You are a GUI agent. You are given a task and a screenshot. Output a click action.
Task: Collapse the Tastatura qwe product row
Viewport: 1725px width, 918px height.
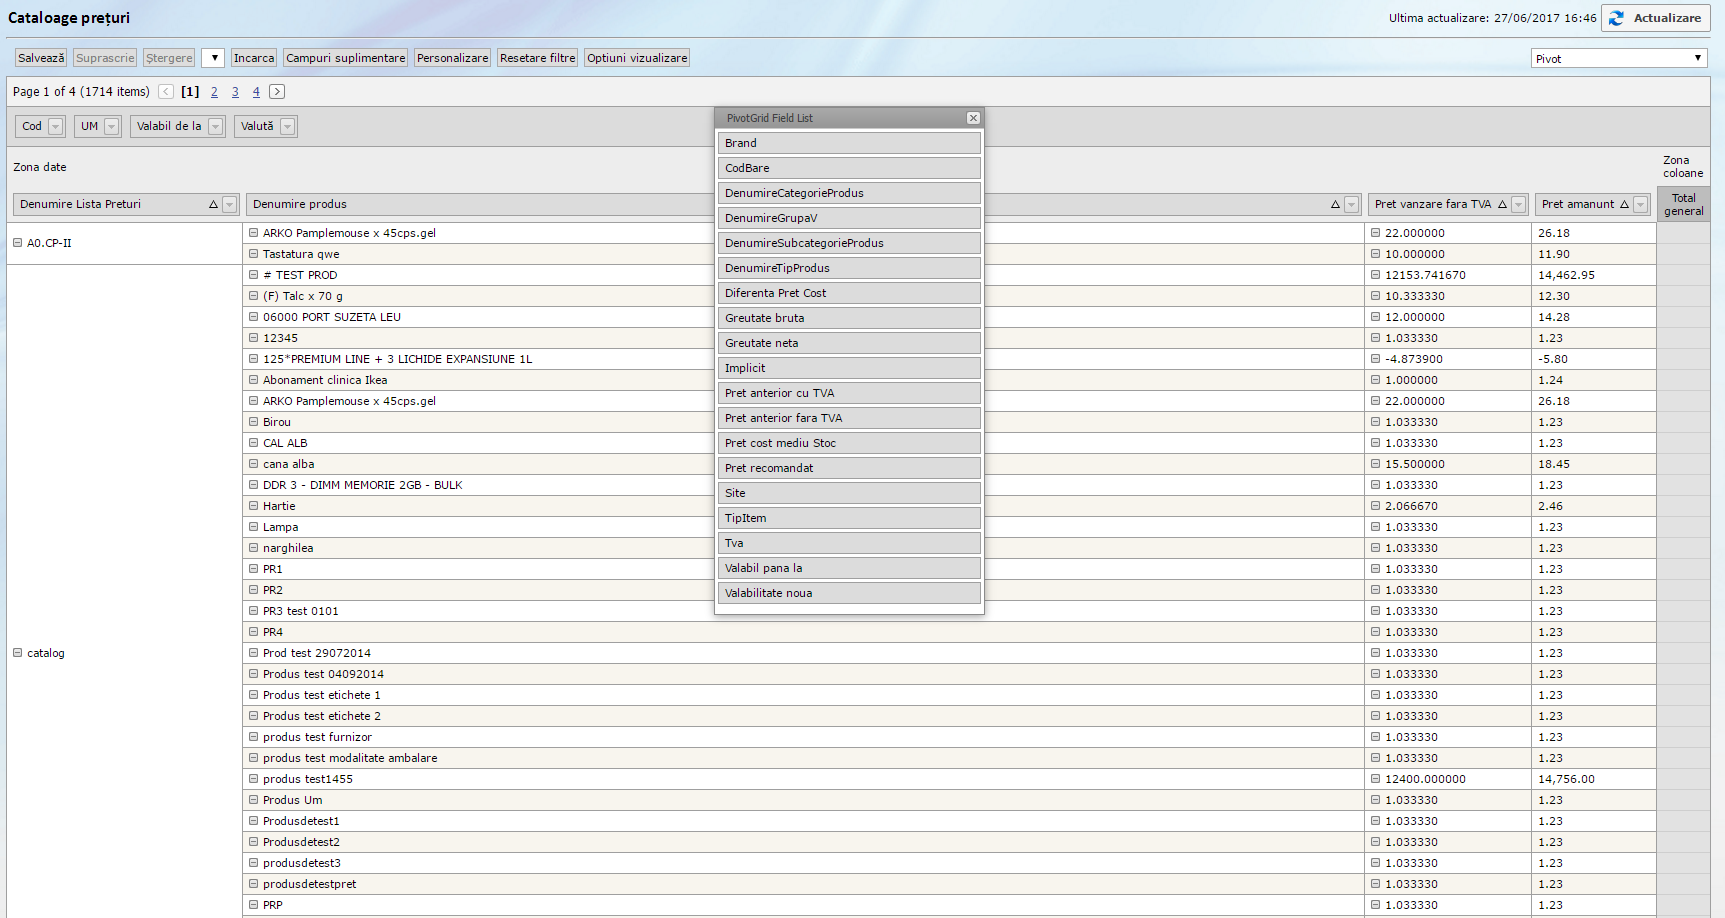point(254,254)
